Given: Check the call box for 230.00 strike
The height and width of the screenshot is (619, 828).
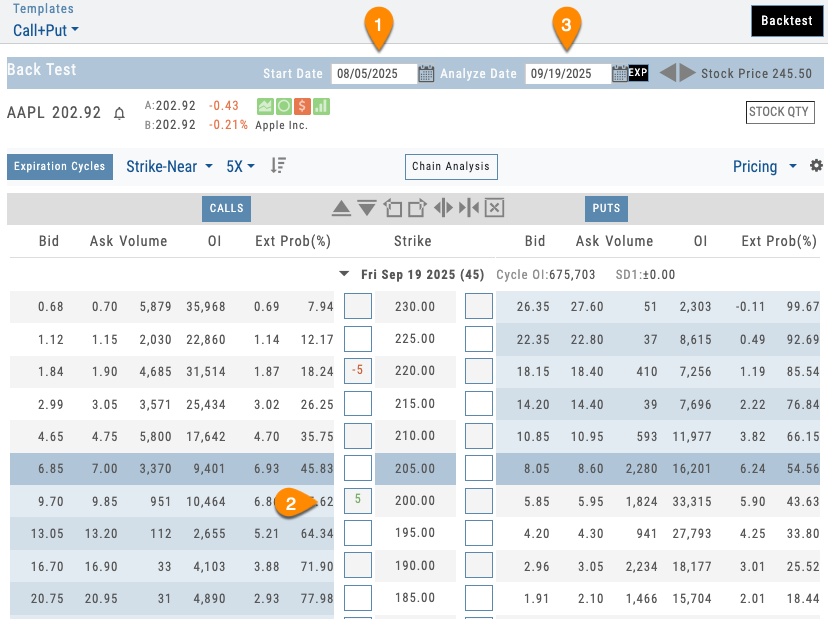Looking at the screenshot, I should (358, 306).
